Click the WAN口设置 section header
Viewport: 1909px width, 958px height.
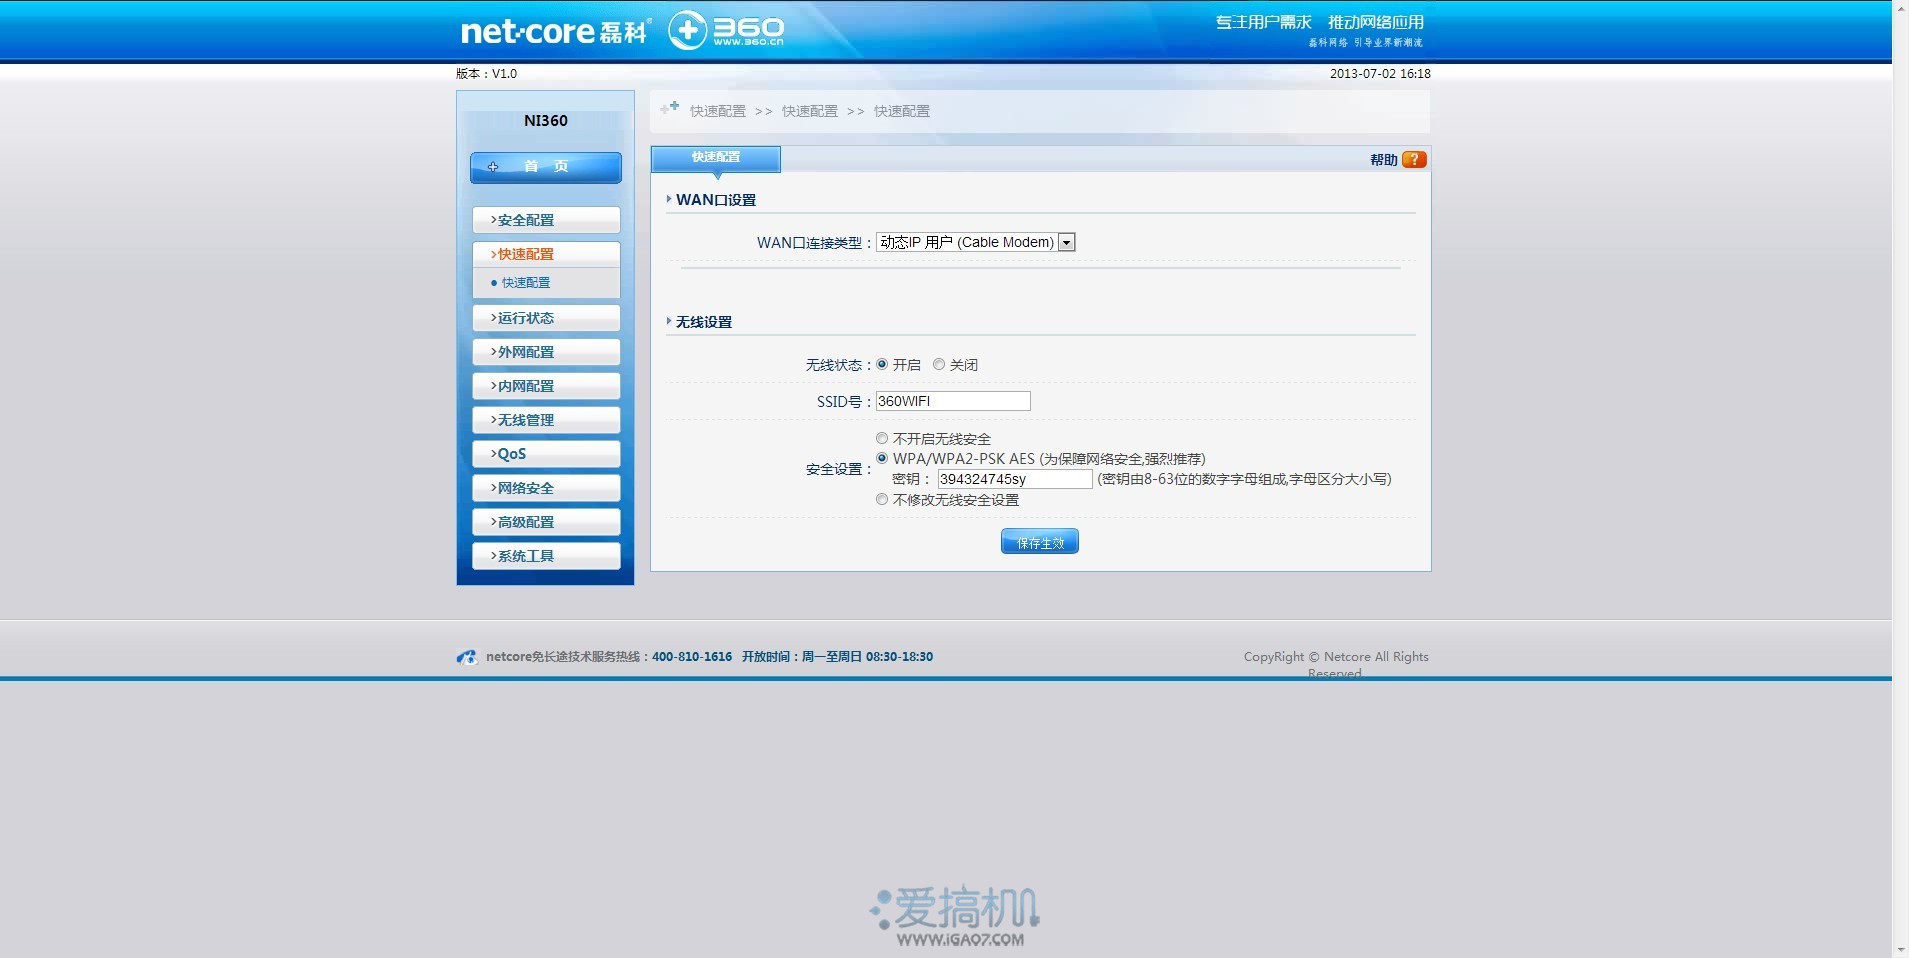point(716,200)
